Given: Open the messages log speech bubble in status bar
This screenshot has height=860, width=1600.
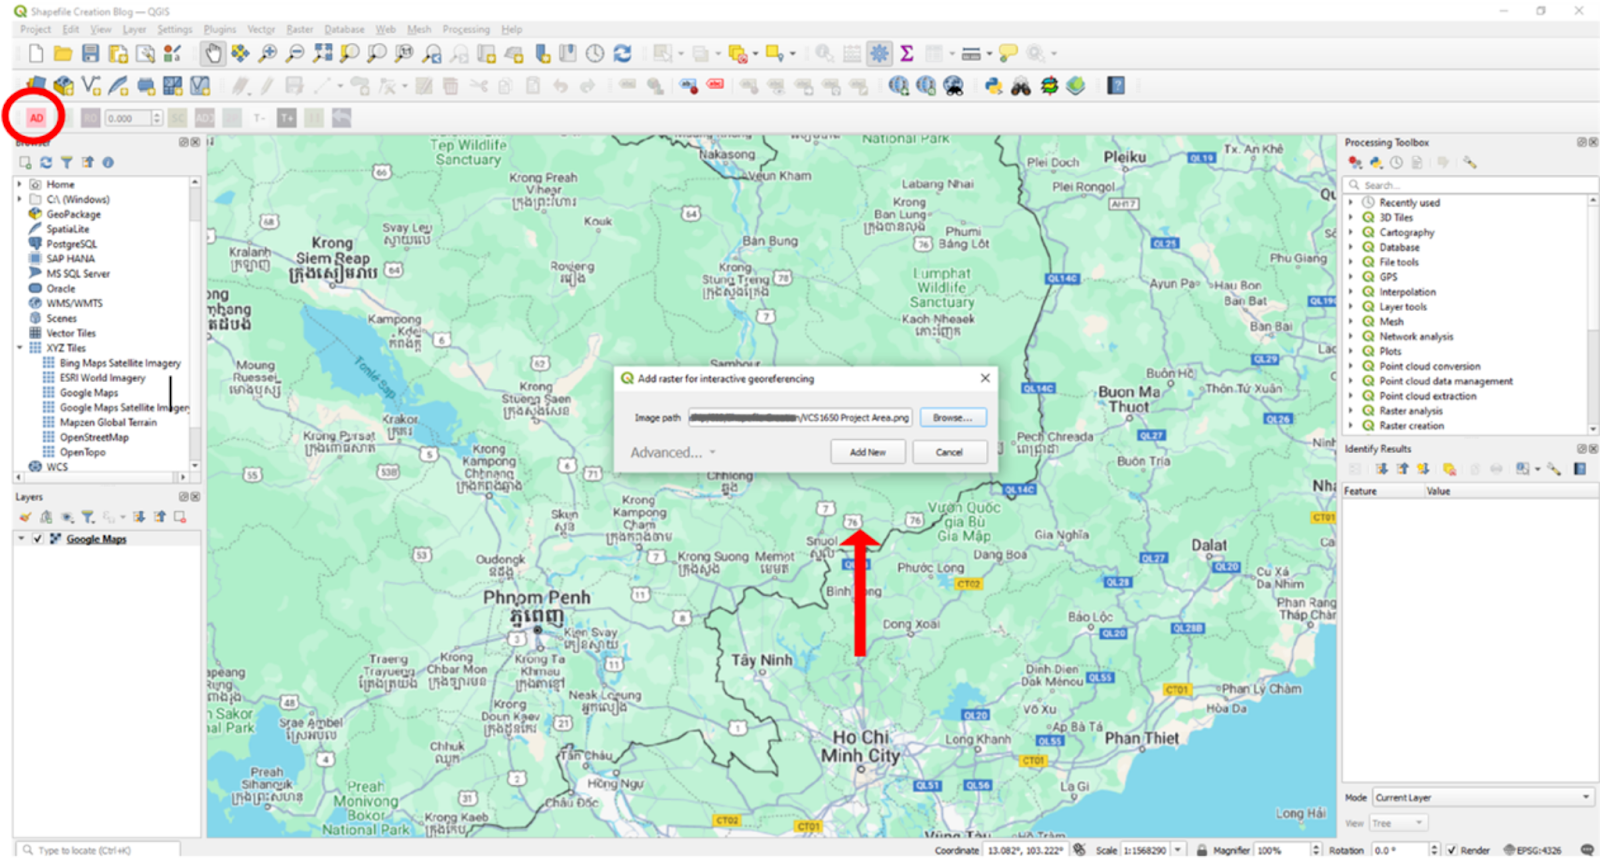Looking at the screenshot, I should click(x=1587, y=850).
